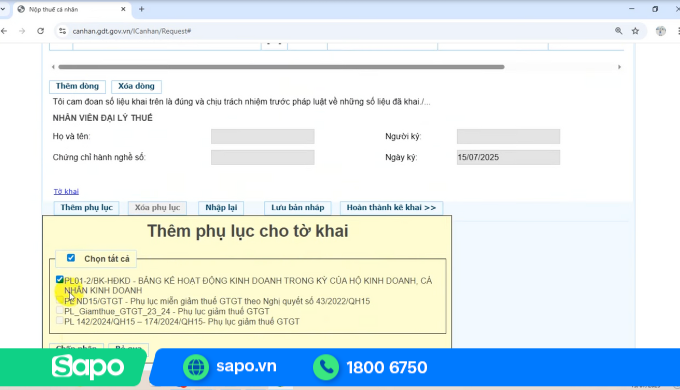Click the browser back arrow
Image resolution: width=680 pixels, height=390 pixels.
point(4,31)
